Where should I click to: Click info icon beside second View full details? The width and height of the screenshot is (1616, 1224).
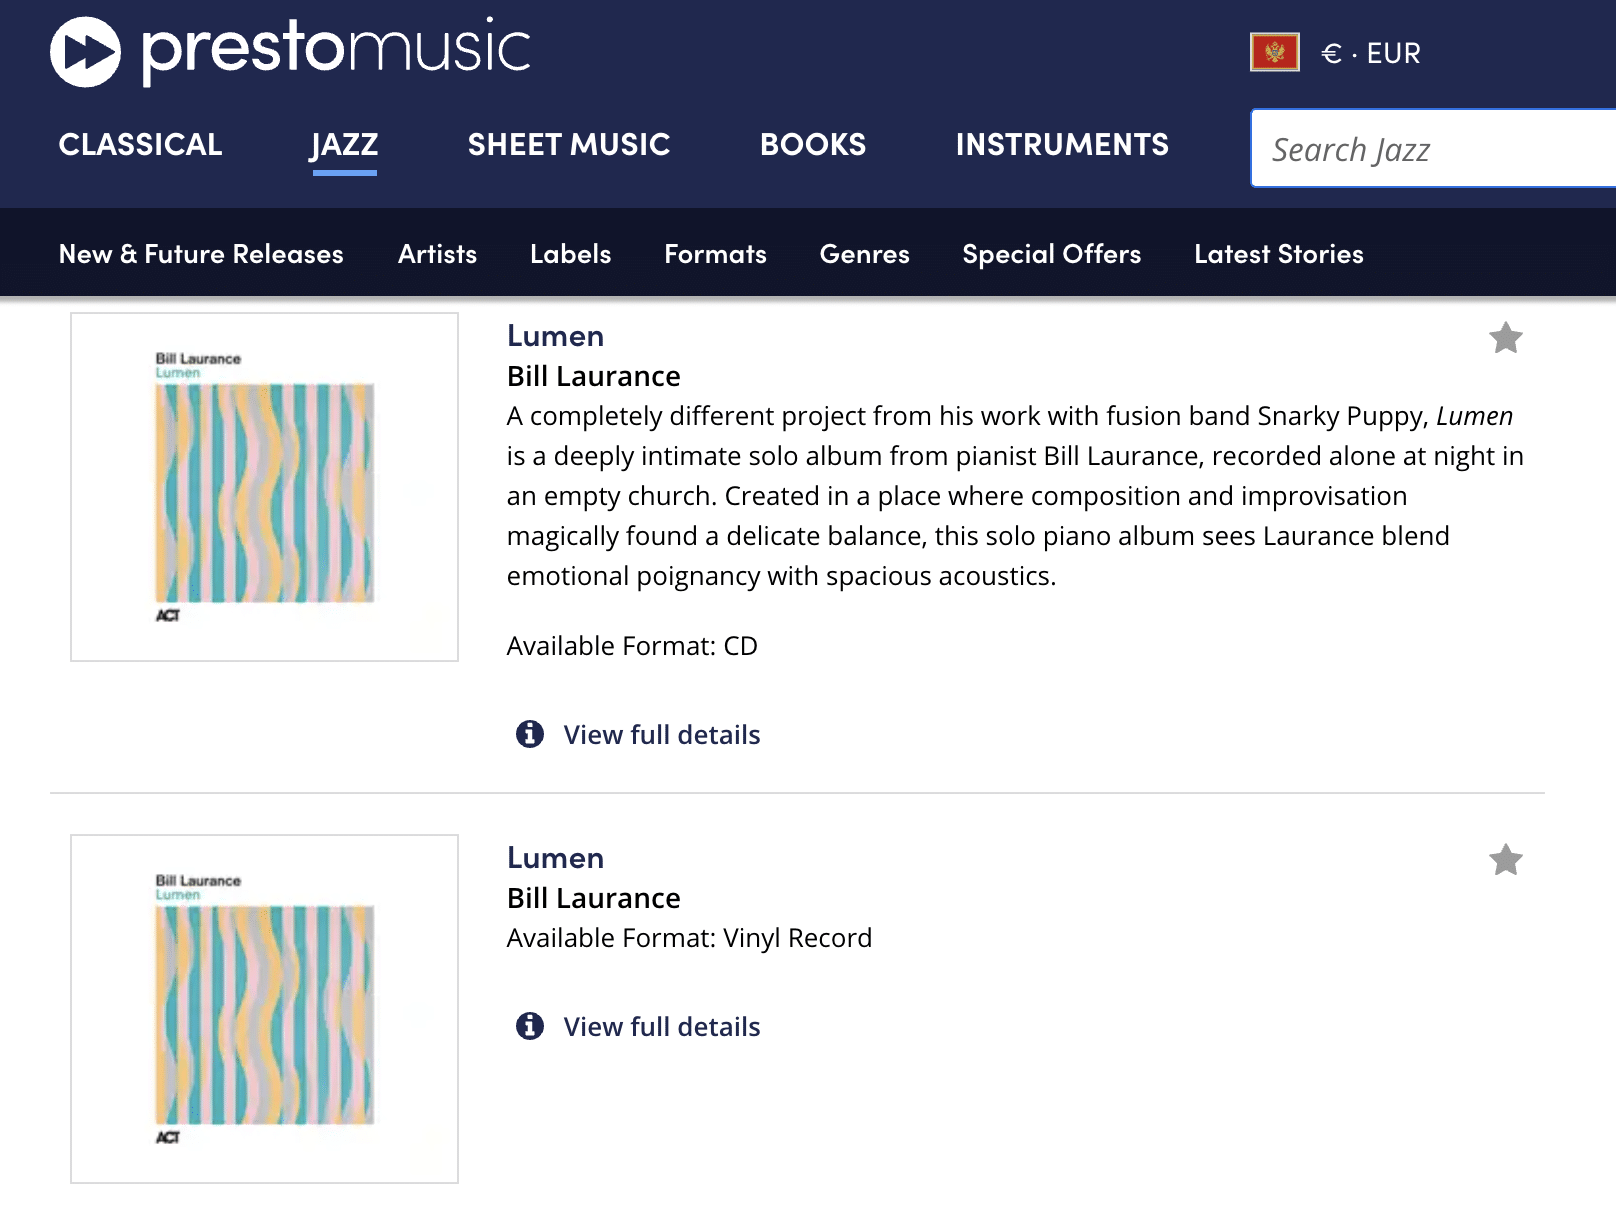tap(530, 1026)
